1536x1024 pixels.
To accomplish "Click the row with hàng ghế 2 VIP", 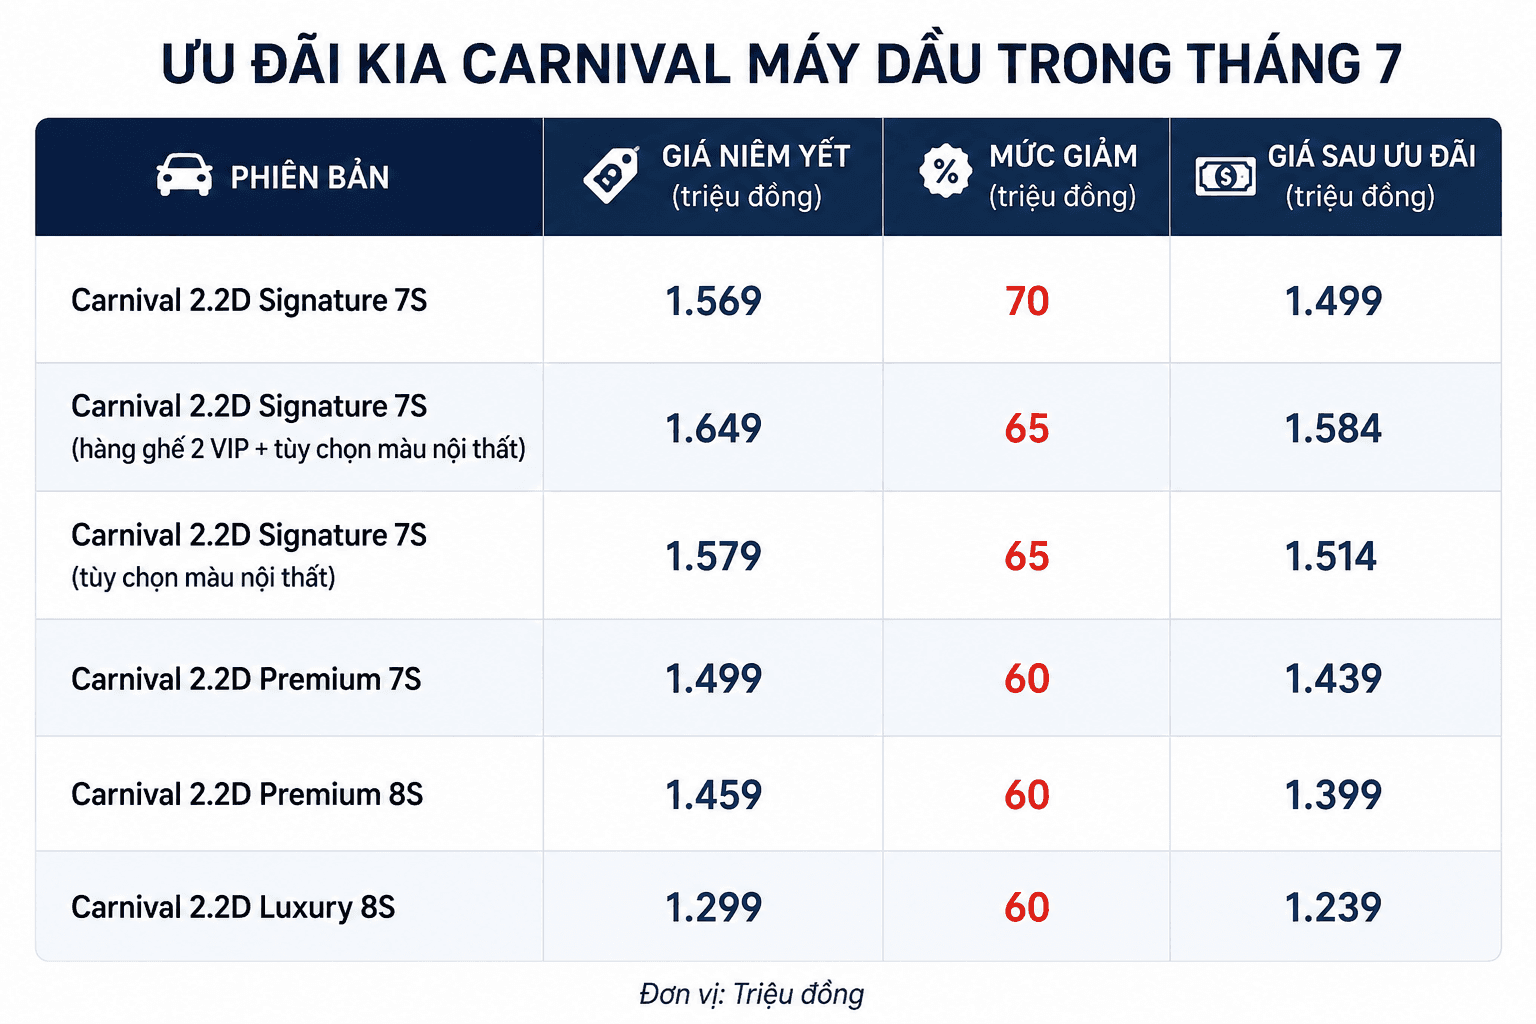I will pyautogui.click(x=768, y=427).
